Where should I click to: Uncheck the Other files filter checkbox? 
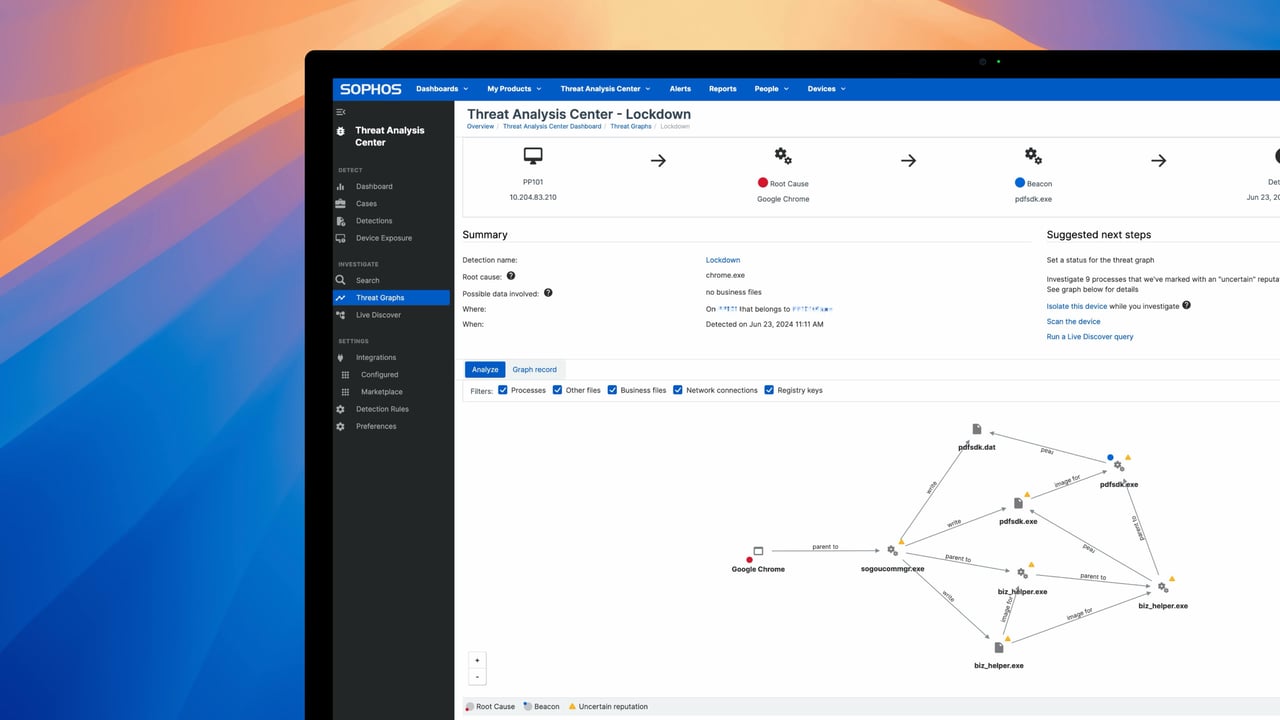(x=557, y=390)
